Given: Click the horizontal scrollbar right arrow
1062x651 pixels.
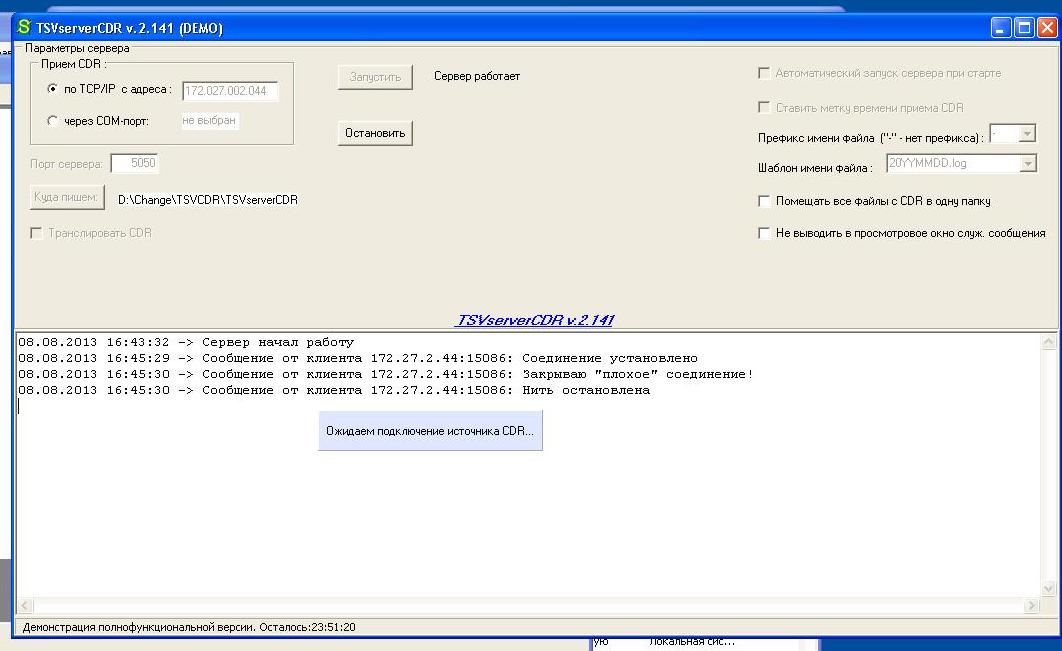Looking at the screenshot, I should [1032, 605].
